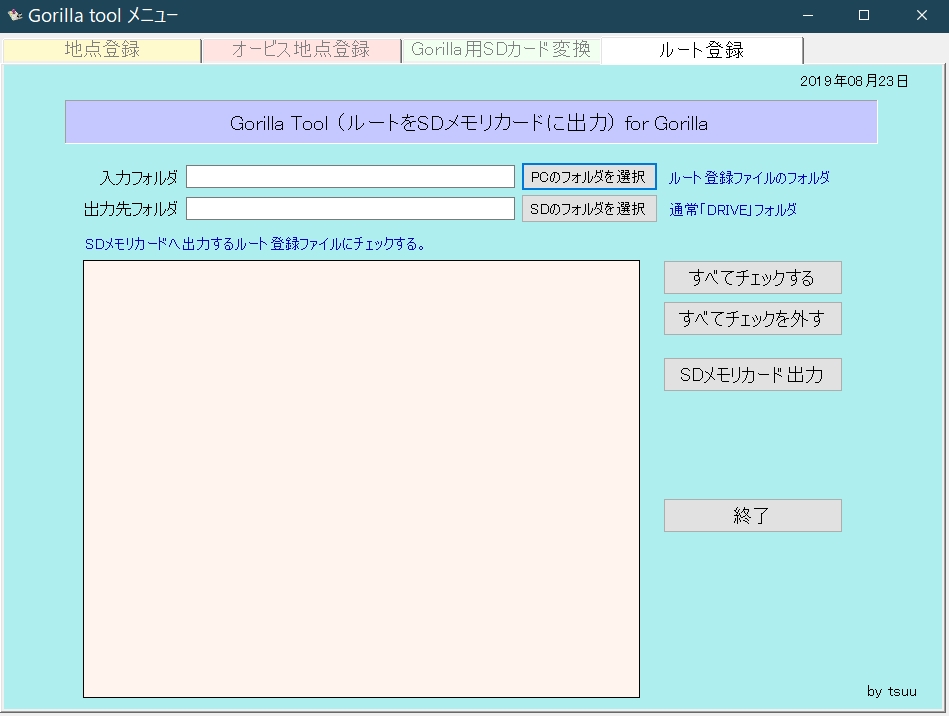Select the Gorilla用SDカード変換 tab
Image resolution: width=949 pixels, height=716 pixels.
click(x=501, y=50)
